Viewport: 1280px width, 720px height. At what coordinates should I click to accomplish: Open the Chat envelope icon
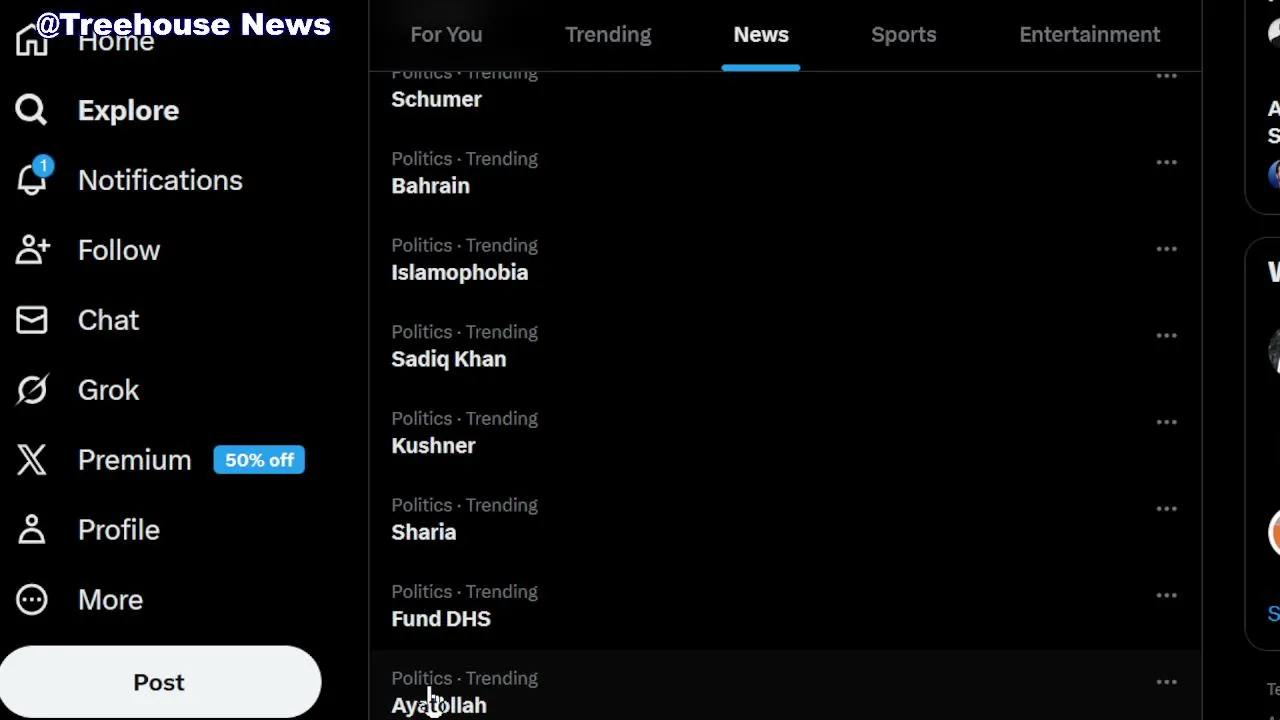click(31, 320)
